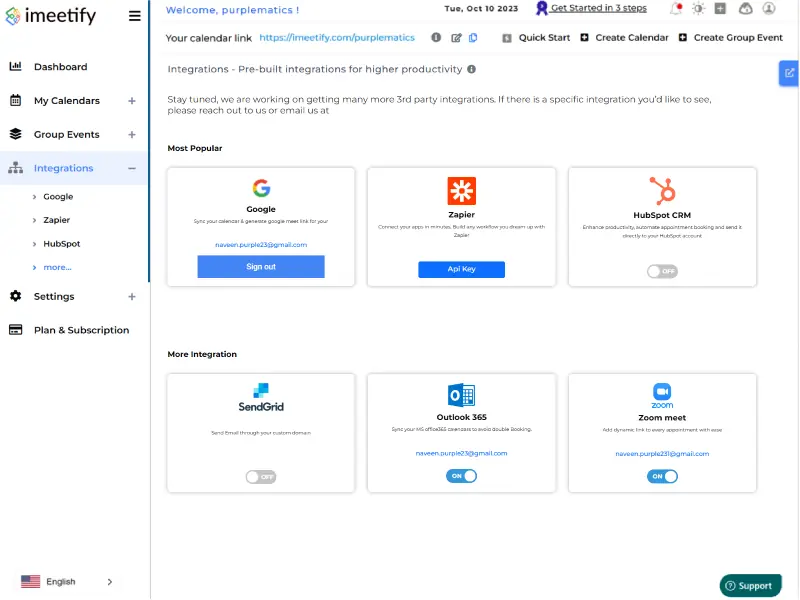The height and width of the screenshot is (600, 800).
Task: Open HubSpot integration submenu item
Action: tap(62, 243)
